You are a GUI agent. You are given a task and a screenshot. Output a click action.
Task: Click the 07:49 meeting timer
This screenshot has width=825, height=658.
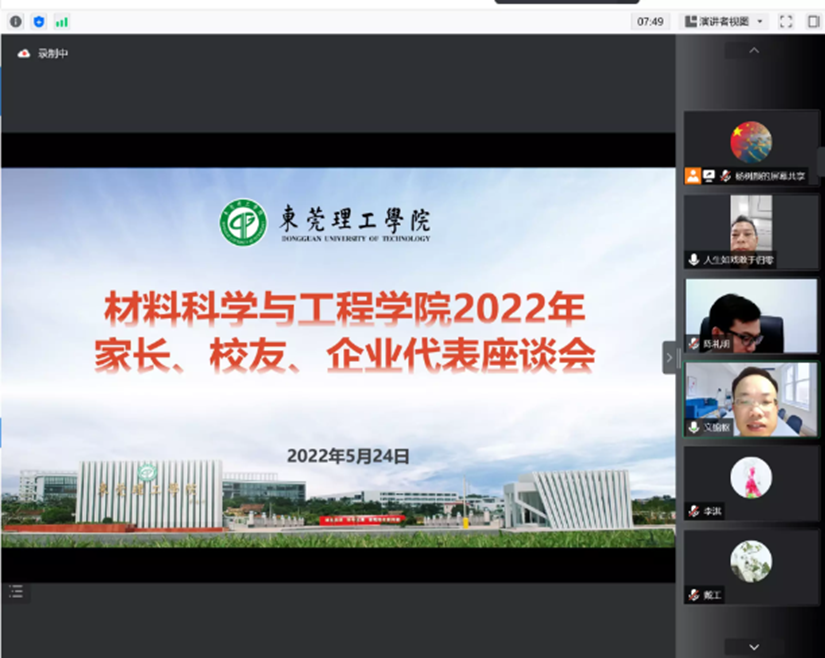pos(650,21)
